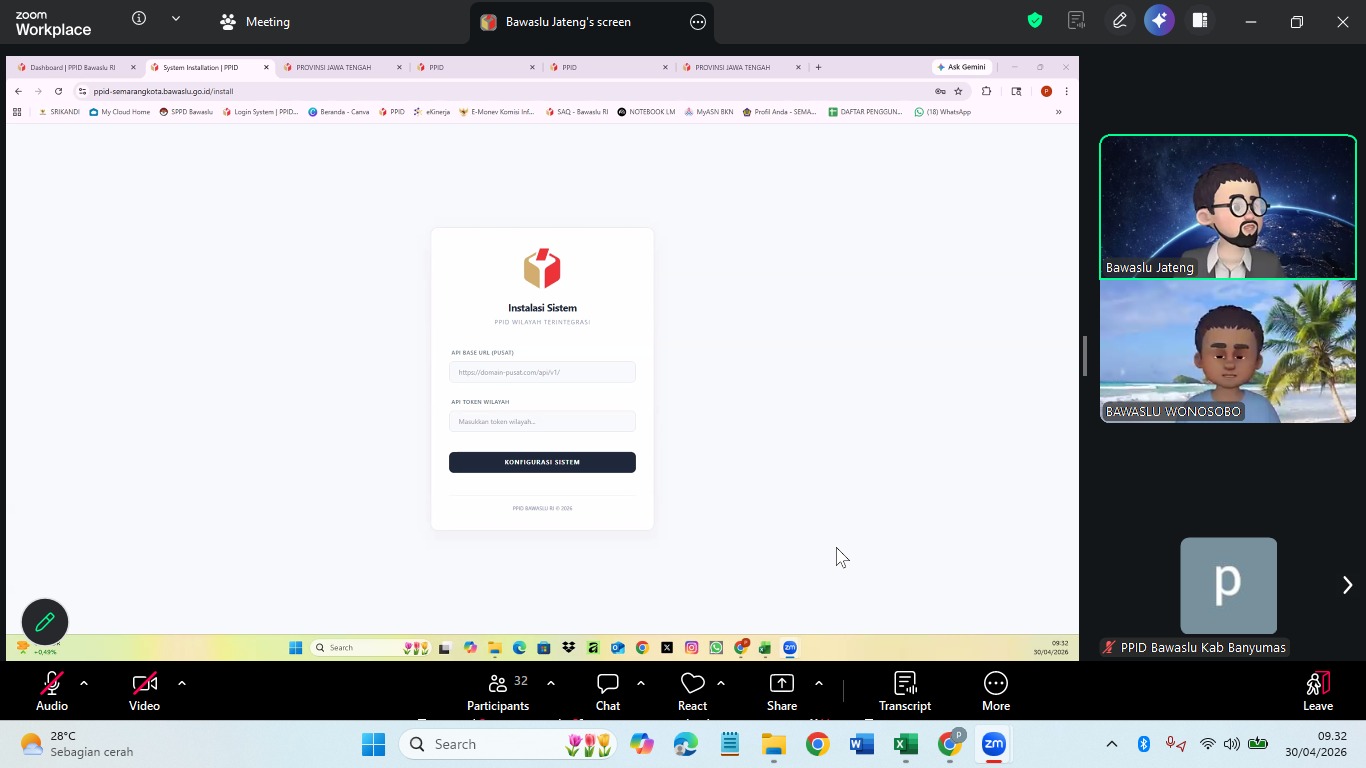Viewport: 1366px width, 768px height.
Task: Open the WhatsApp bookmark
Action: (942, 112)
